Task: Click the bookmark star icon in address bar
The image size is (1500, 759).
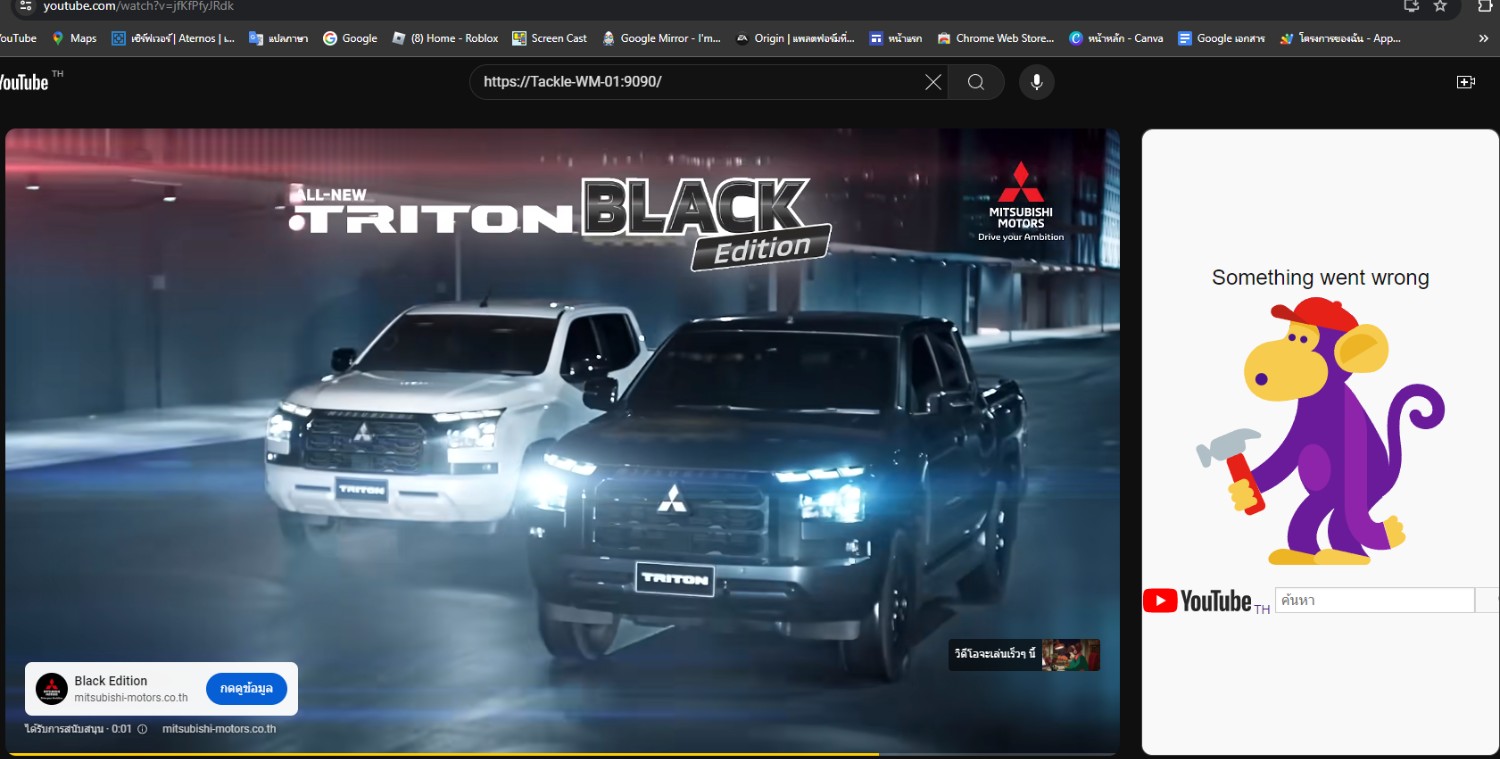Action: point(1440,6)
